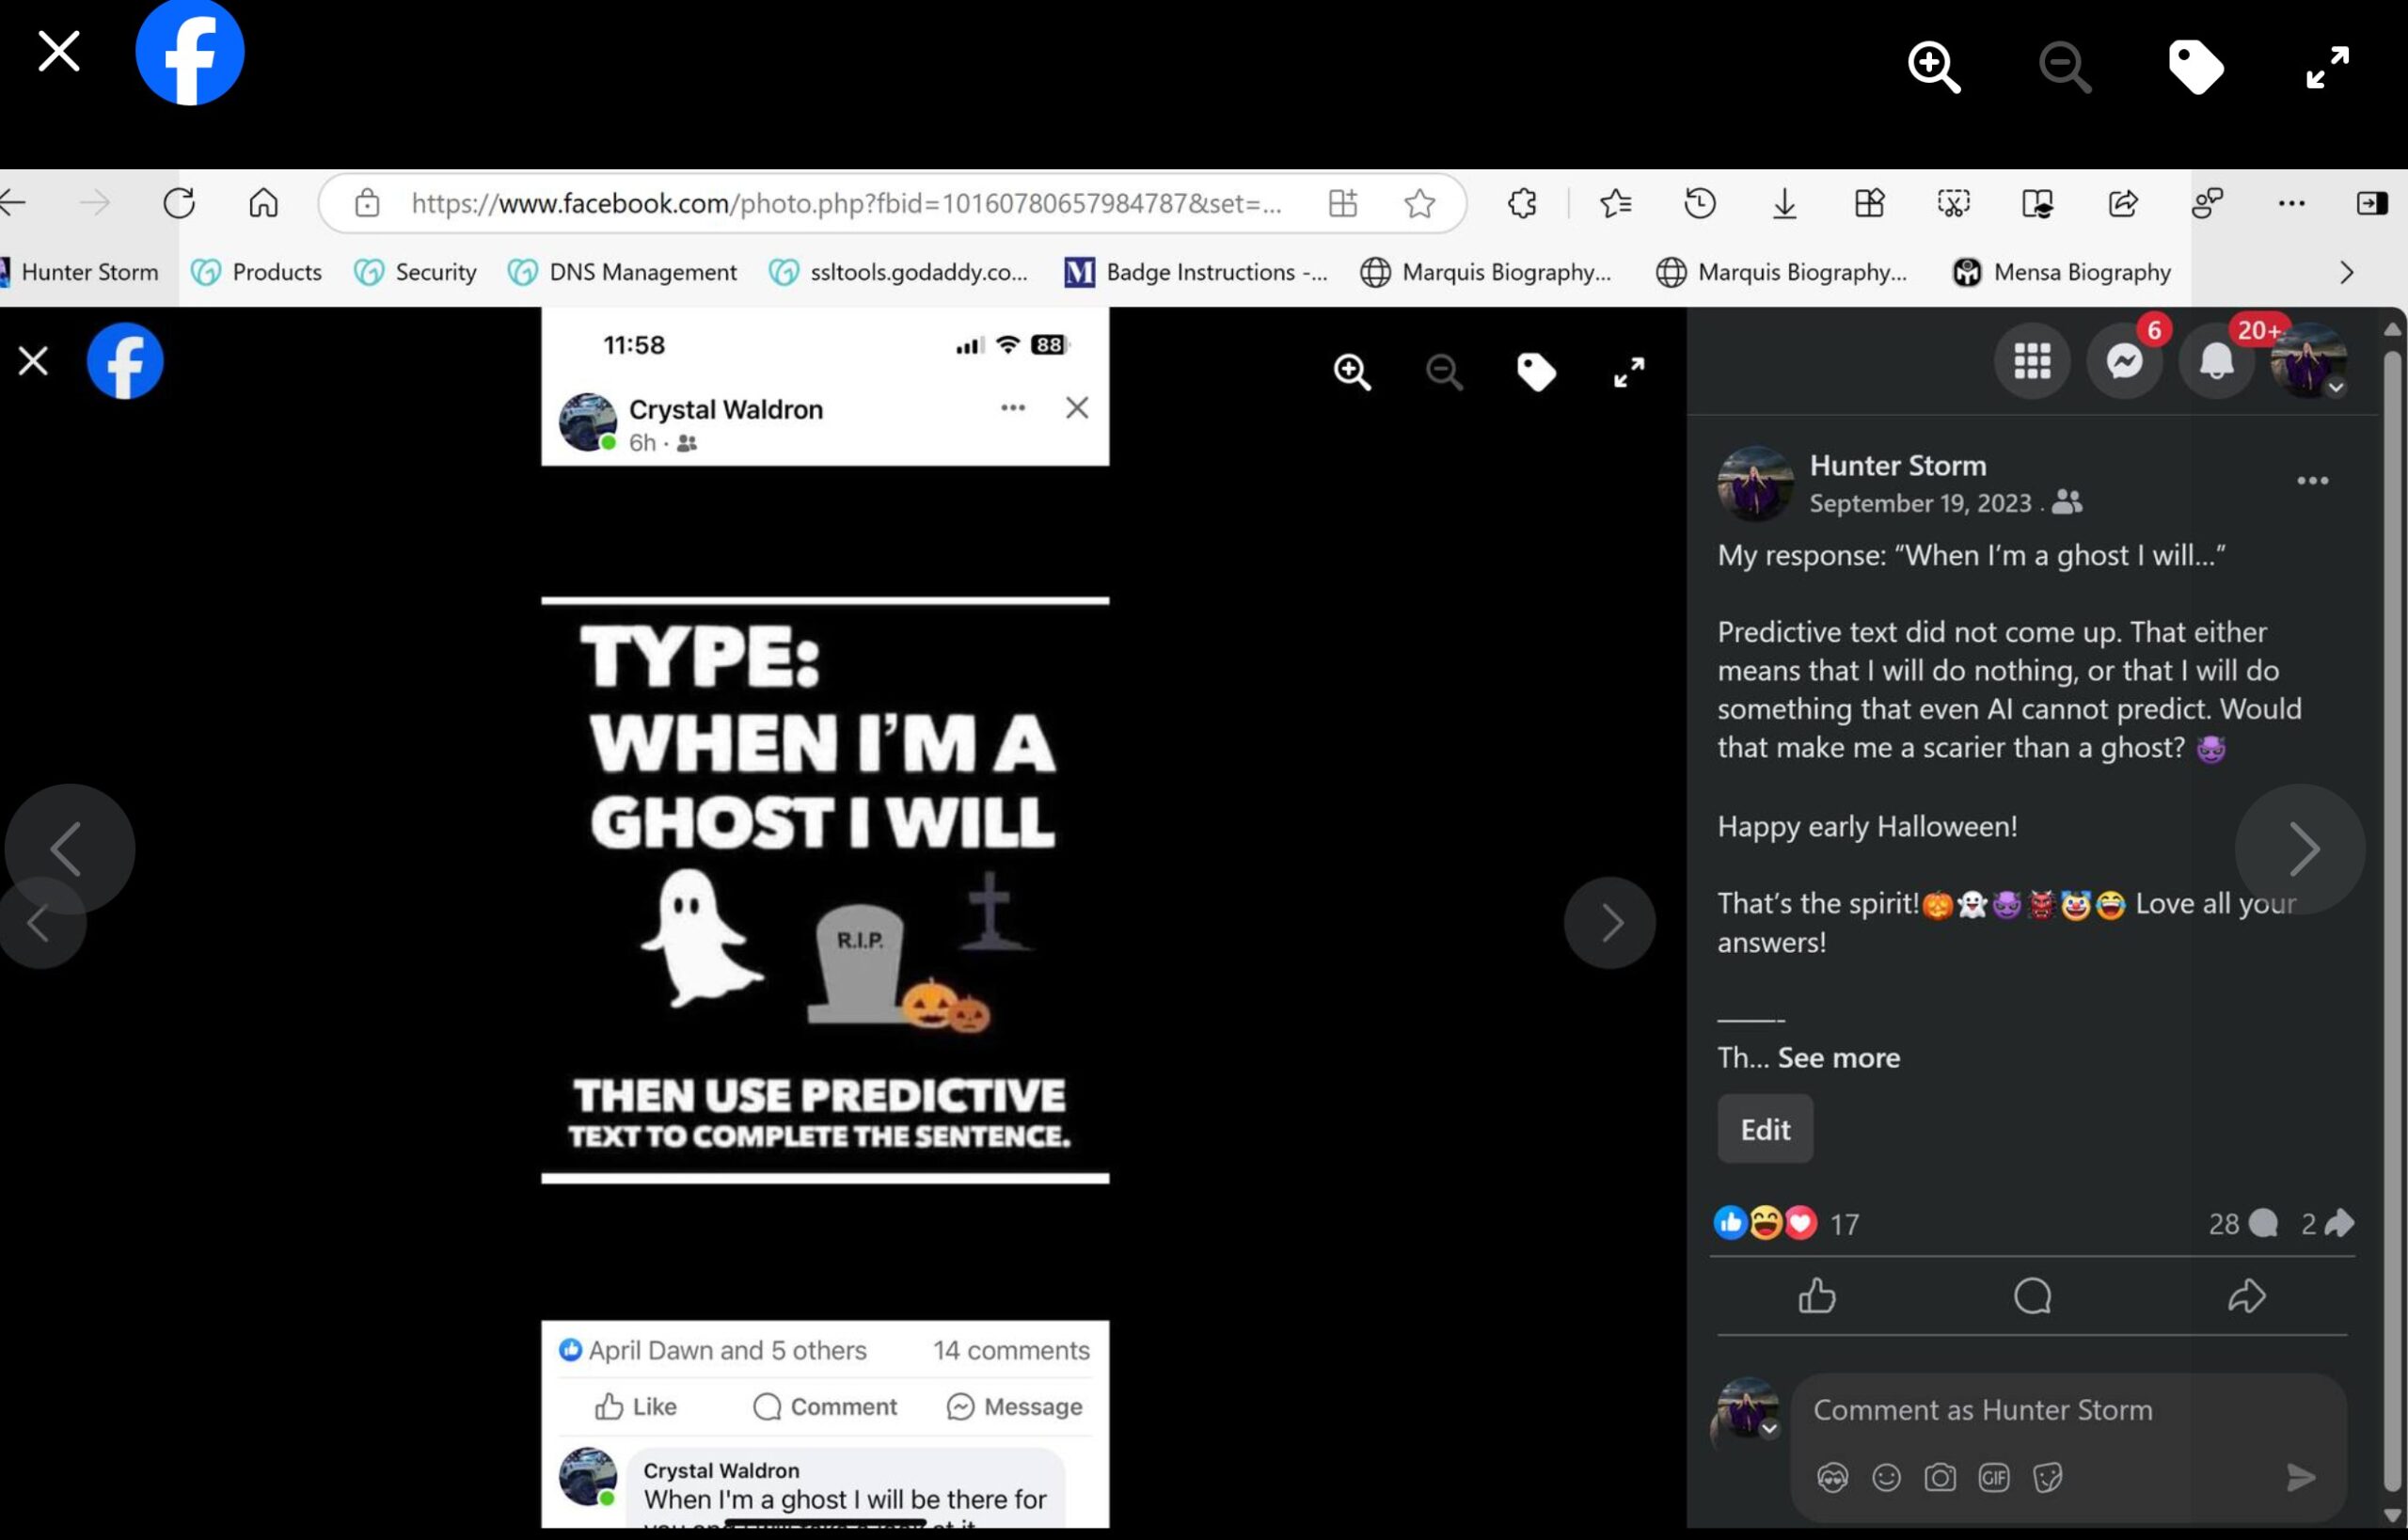Open post options three-dot menu
2408x1540 pixels.
click(2312, 481)
